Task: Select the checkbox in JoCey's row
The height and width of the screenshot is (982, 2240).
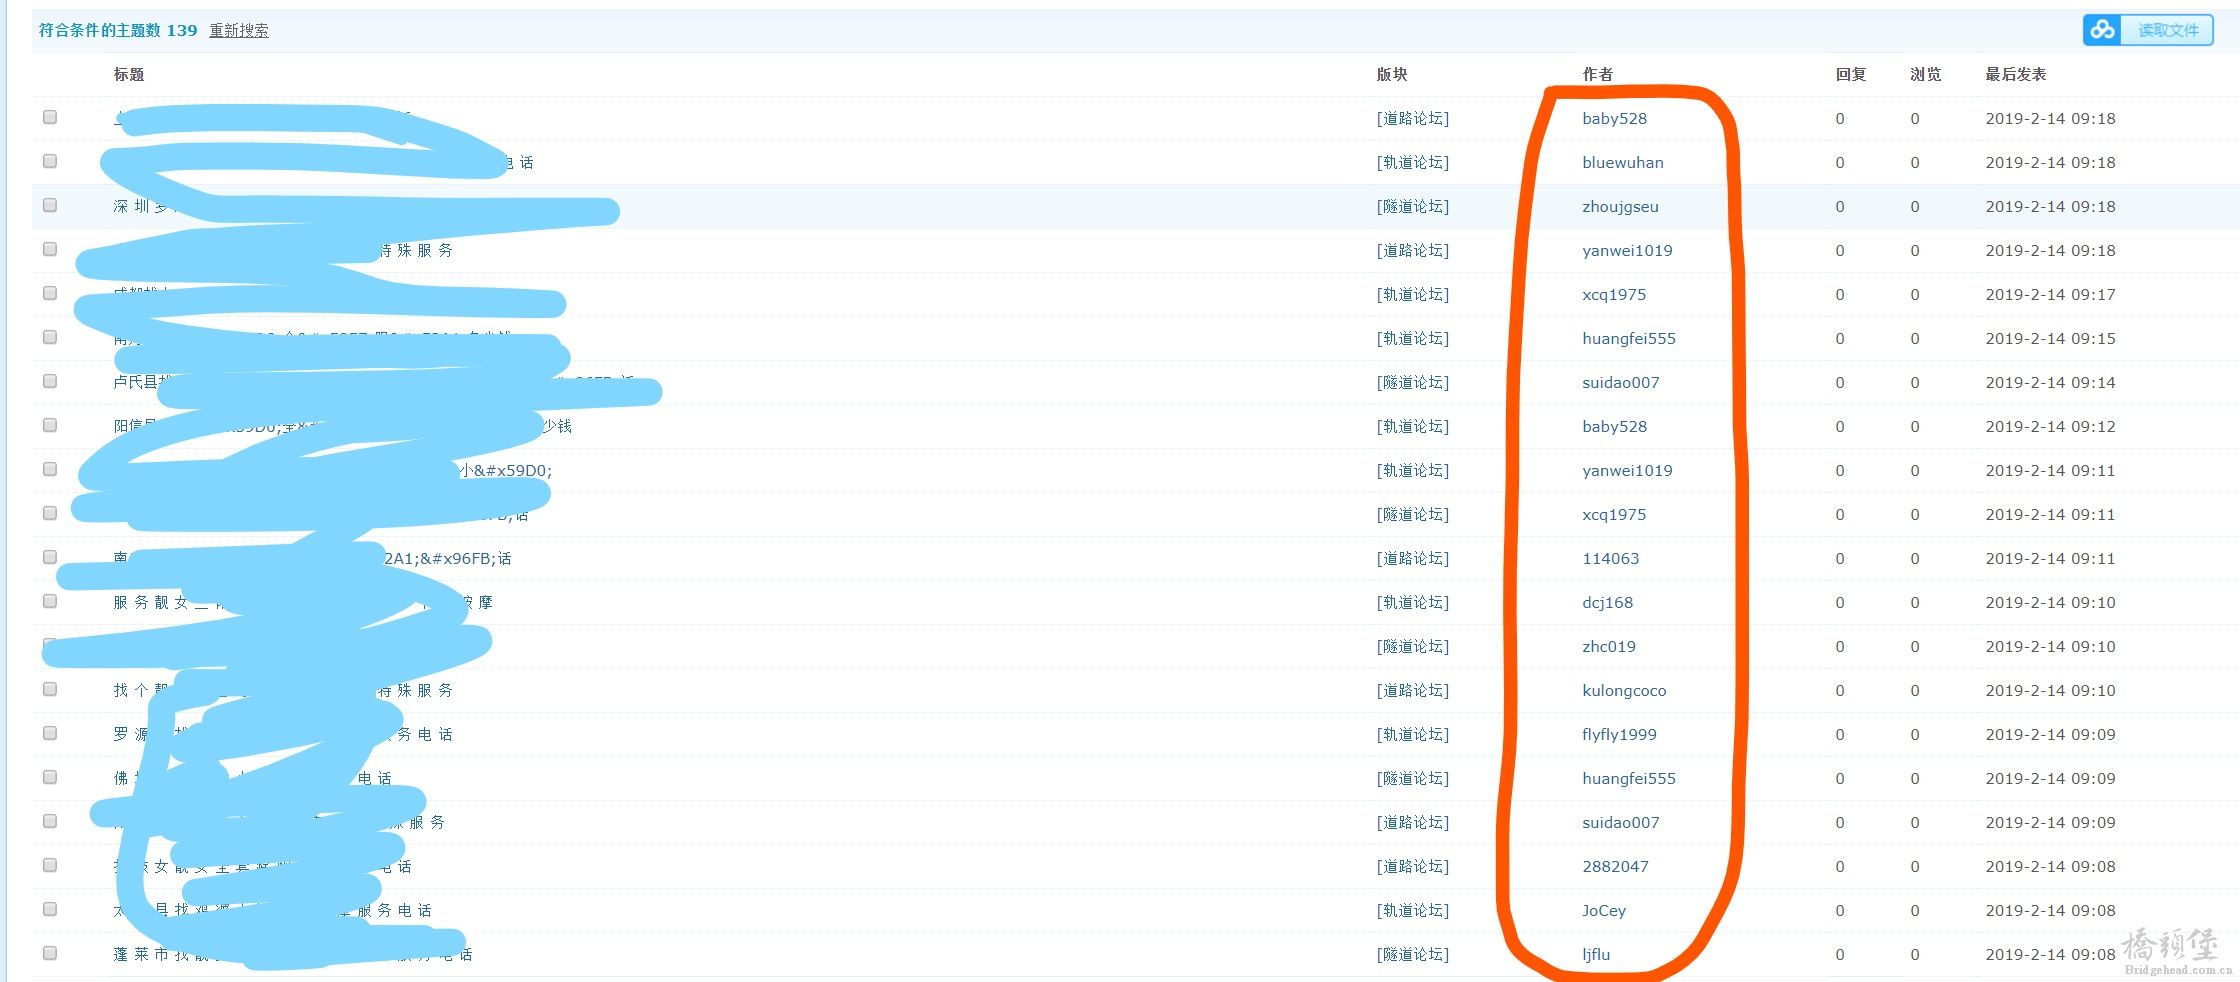Action: click(50, 909)
